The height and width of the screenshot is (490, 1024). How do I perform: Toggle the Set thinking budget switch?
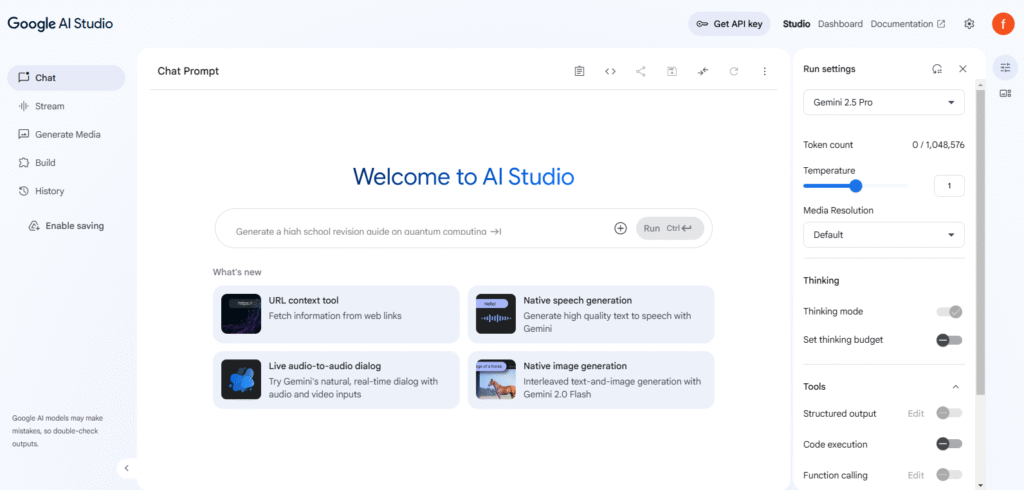(949, 340)
